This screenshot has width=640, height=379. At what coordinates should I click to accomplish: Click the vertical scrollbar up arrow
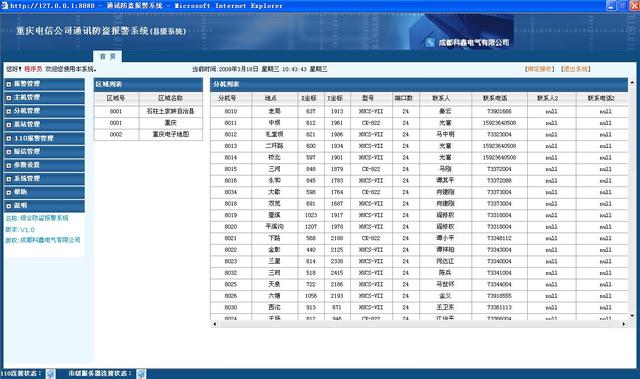point(632,83)
